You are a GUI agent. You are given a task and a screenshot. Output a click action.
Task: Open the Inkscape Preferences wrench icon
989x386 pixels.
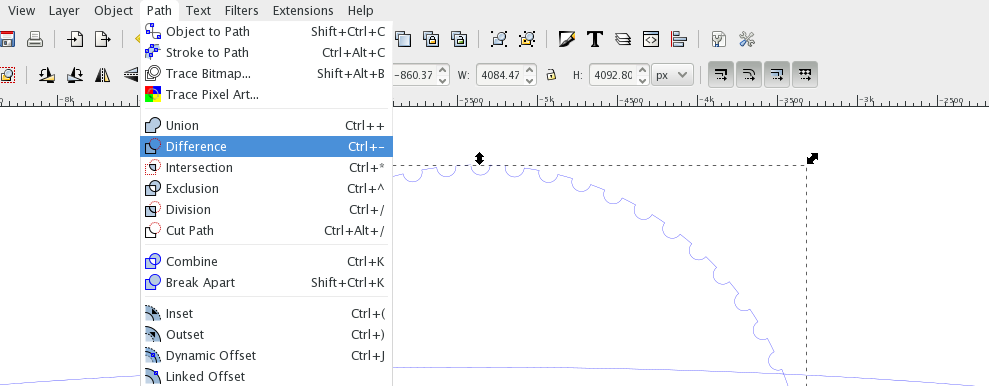point(746,40)
